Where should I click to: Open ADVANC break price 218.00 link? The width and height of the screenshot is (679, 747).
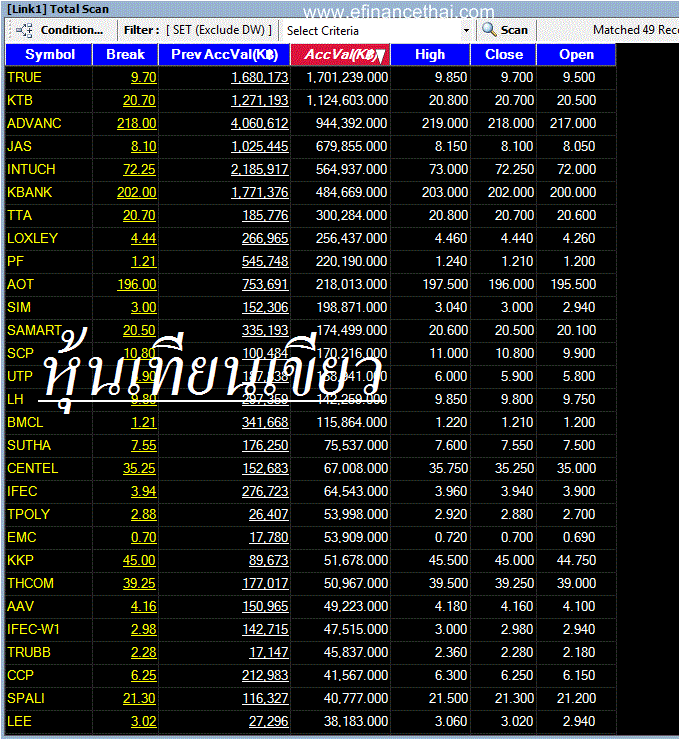tap(137, 123)
